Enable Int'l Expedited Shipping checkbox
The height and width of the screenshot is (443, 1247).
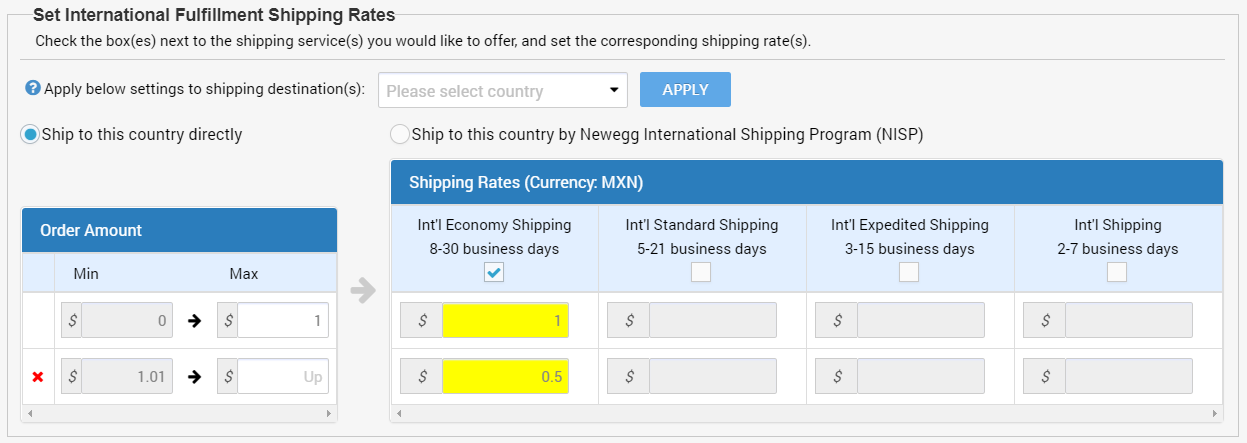(x=909, y=272)
